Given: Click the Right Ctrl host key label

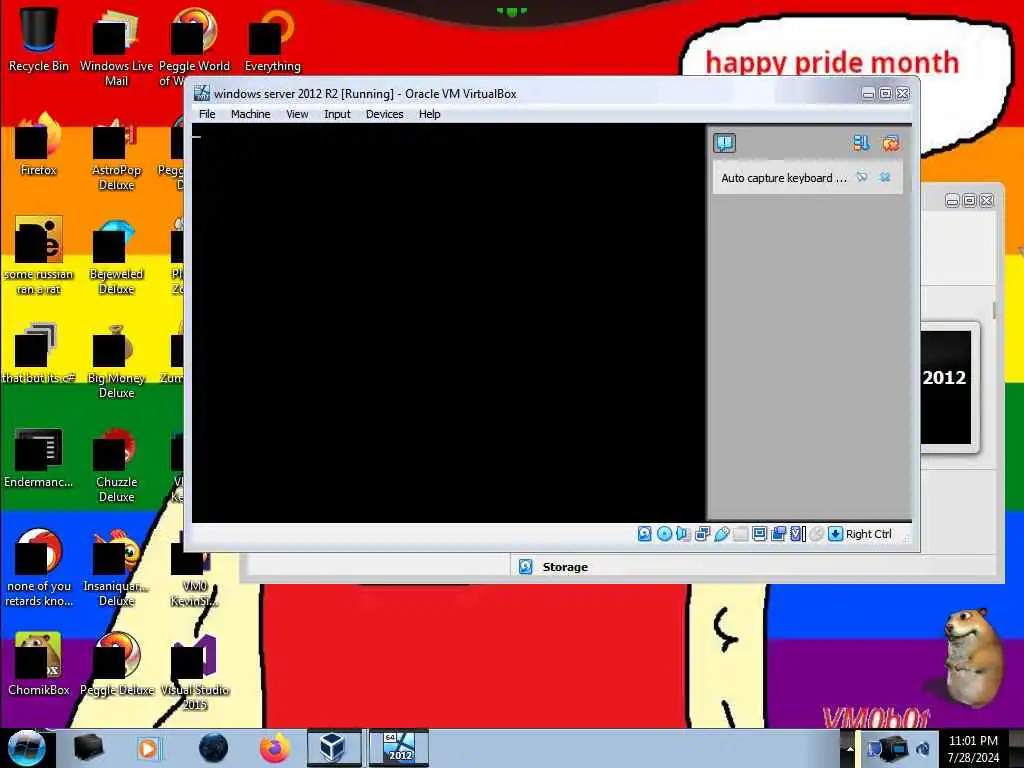Looking at the screenshot, I should 869,534.
